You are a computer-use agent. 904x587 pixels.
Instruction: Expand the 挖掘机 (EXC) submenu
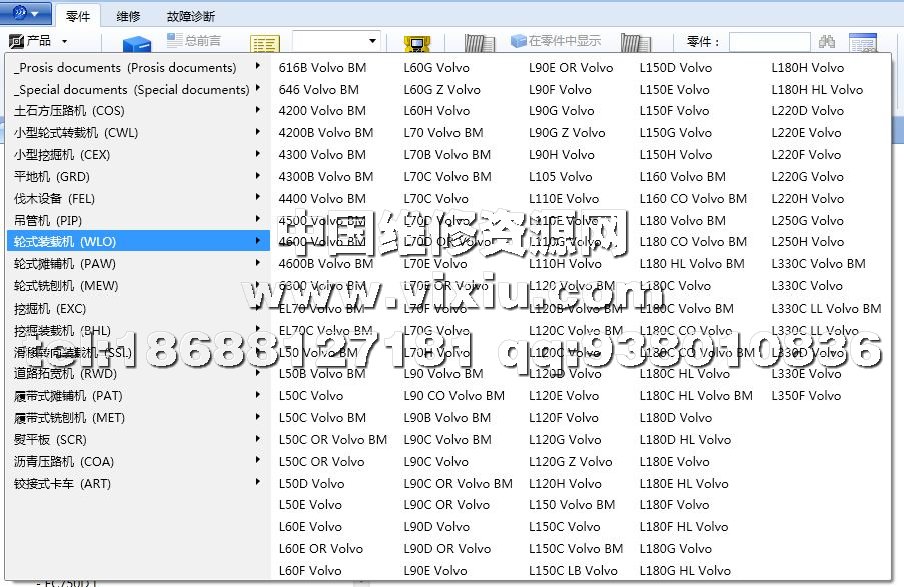click(50, 309)
